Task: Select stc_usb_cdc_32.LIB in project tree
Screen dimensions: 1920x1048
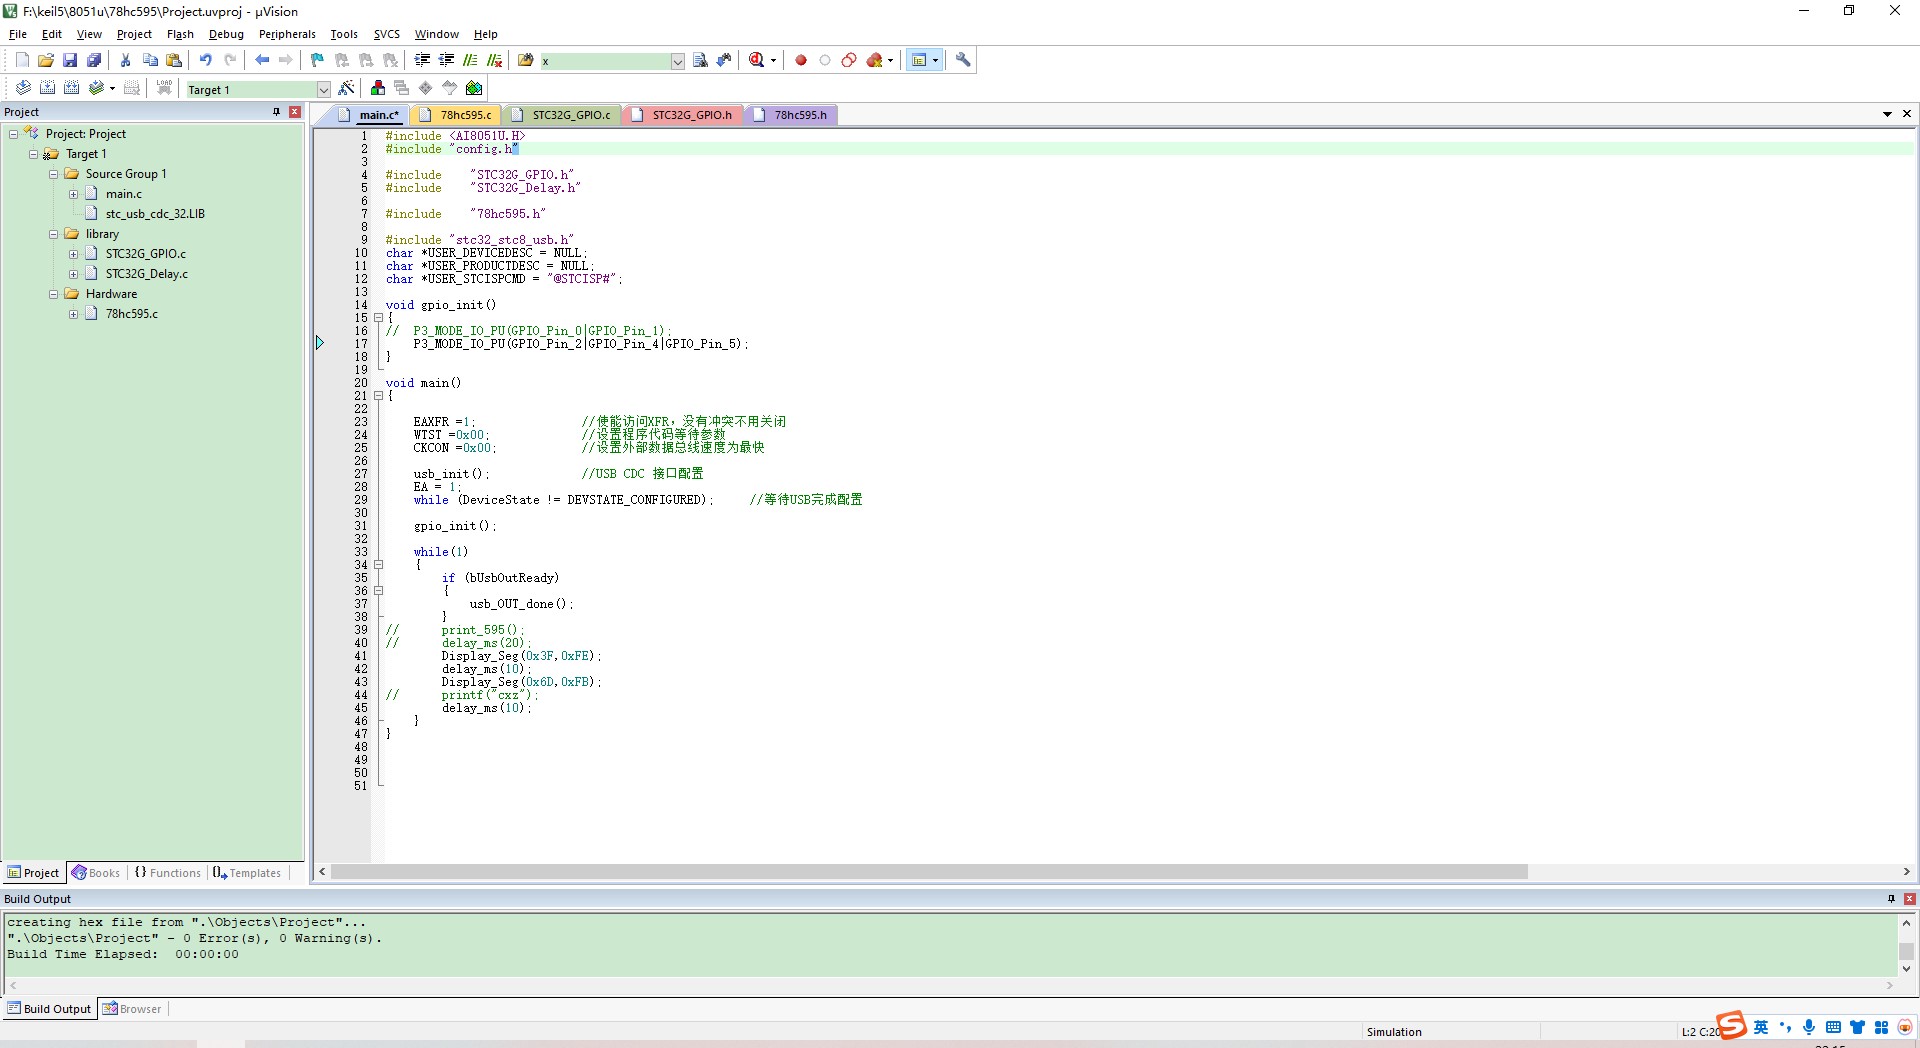Action: click(155, 214)
